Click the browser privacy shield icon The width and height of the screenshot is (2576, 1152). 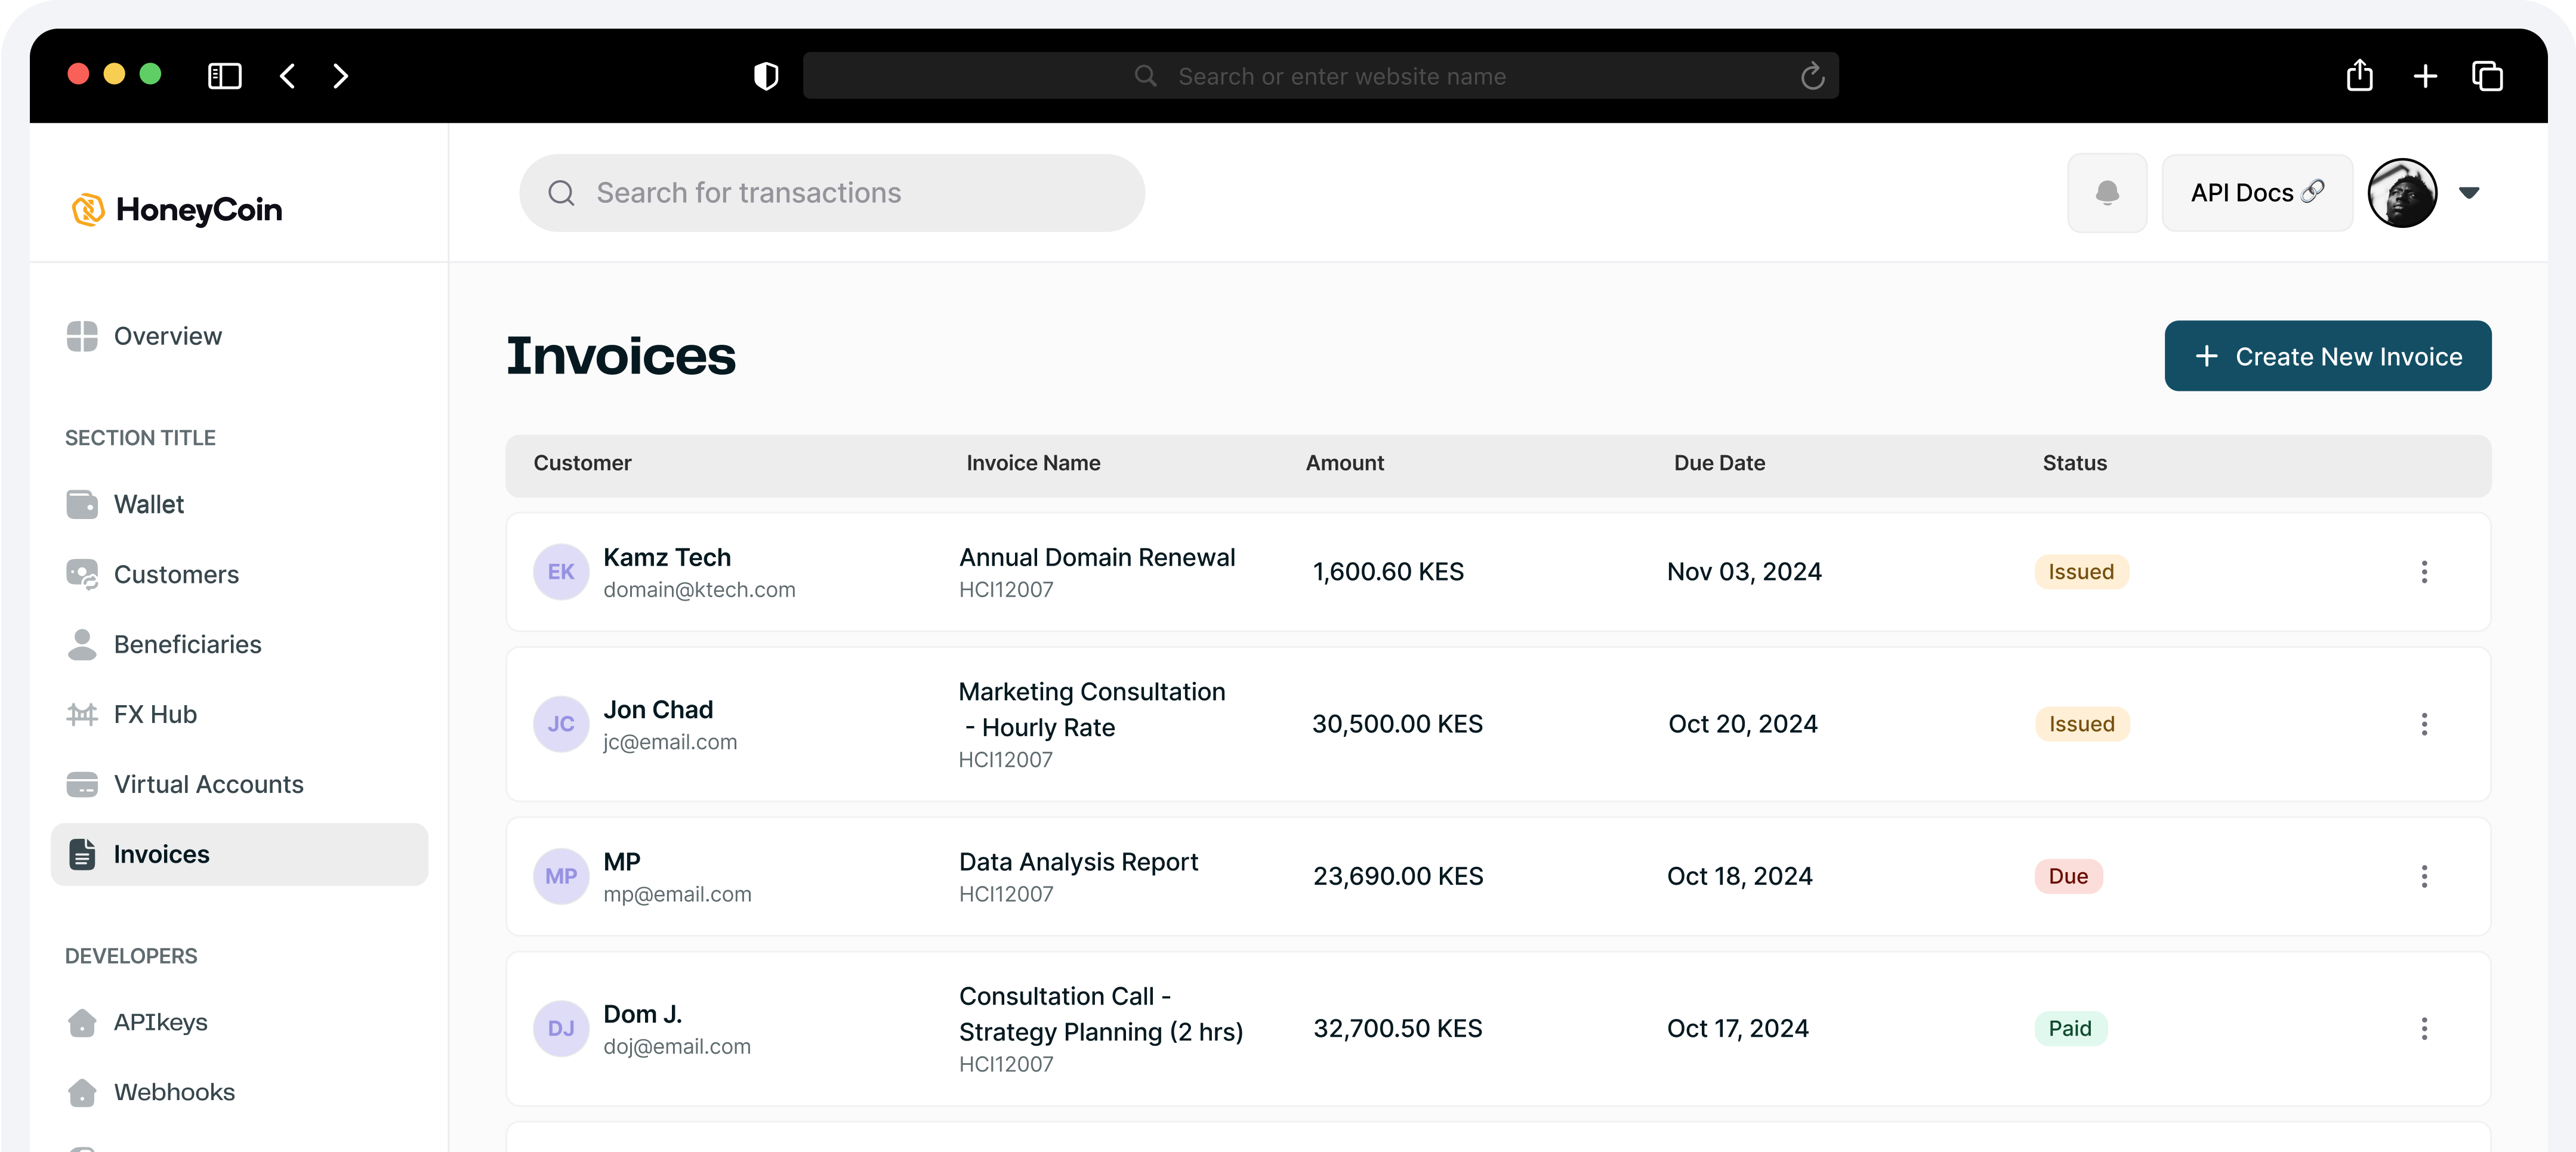(766, 76)
